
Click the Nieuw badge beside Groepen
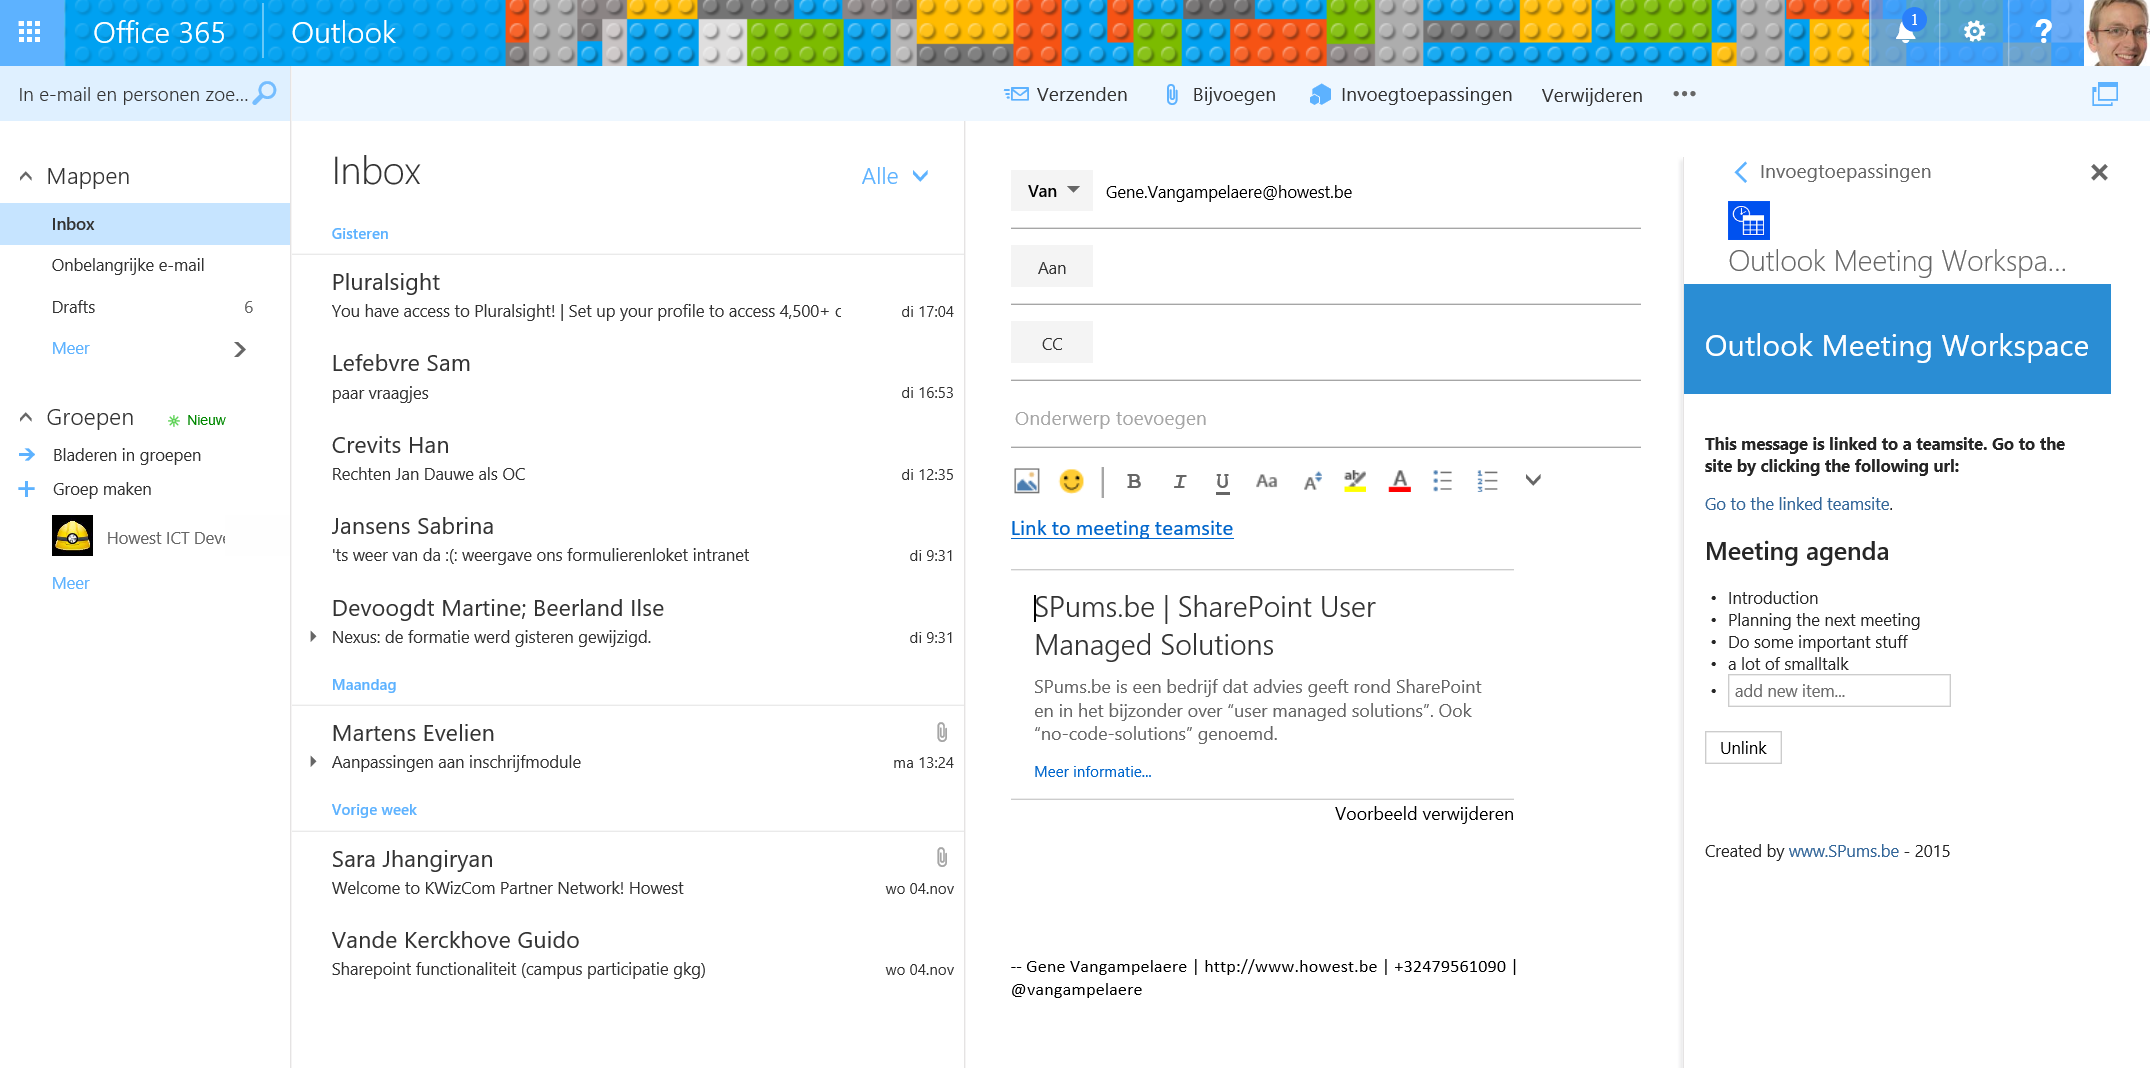tap(197, 420)
